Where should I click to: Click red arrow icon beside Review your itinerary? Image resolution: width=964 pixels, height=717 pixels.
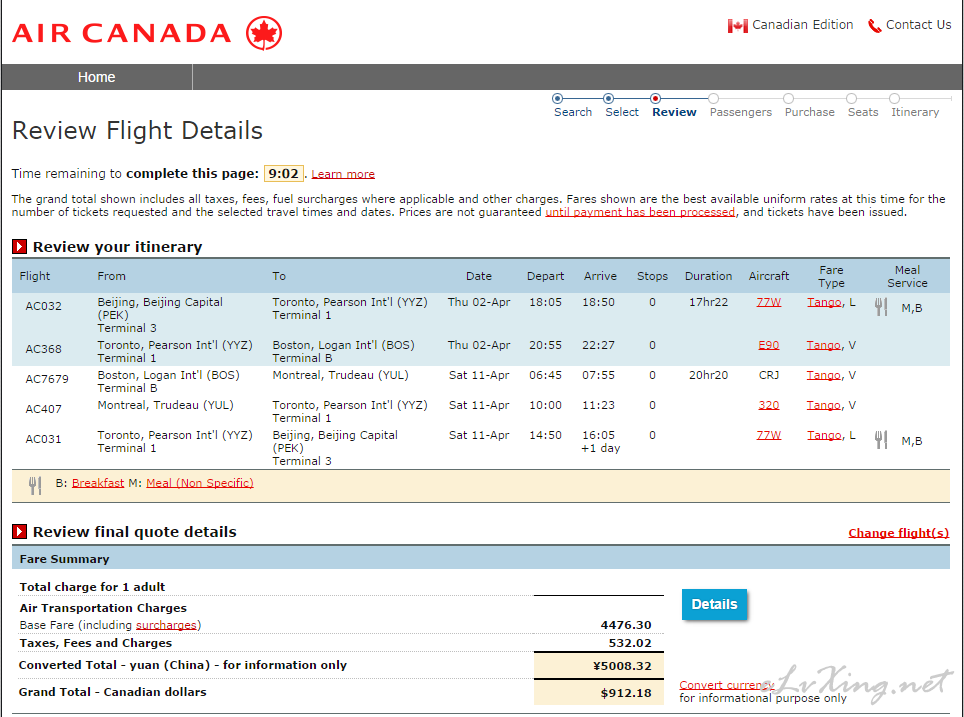[19, 247]
